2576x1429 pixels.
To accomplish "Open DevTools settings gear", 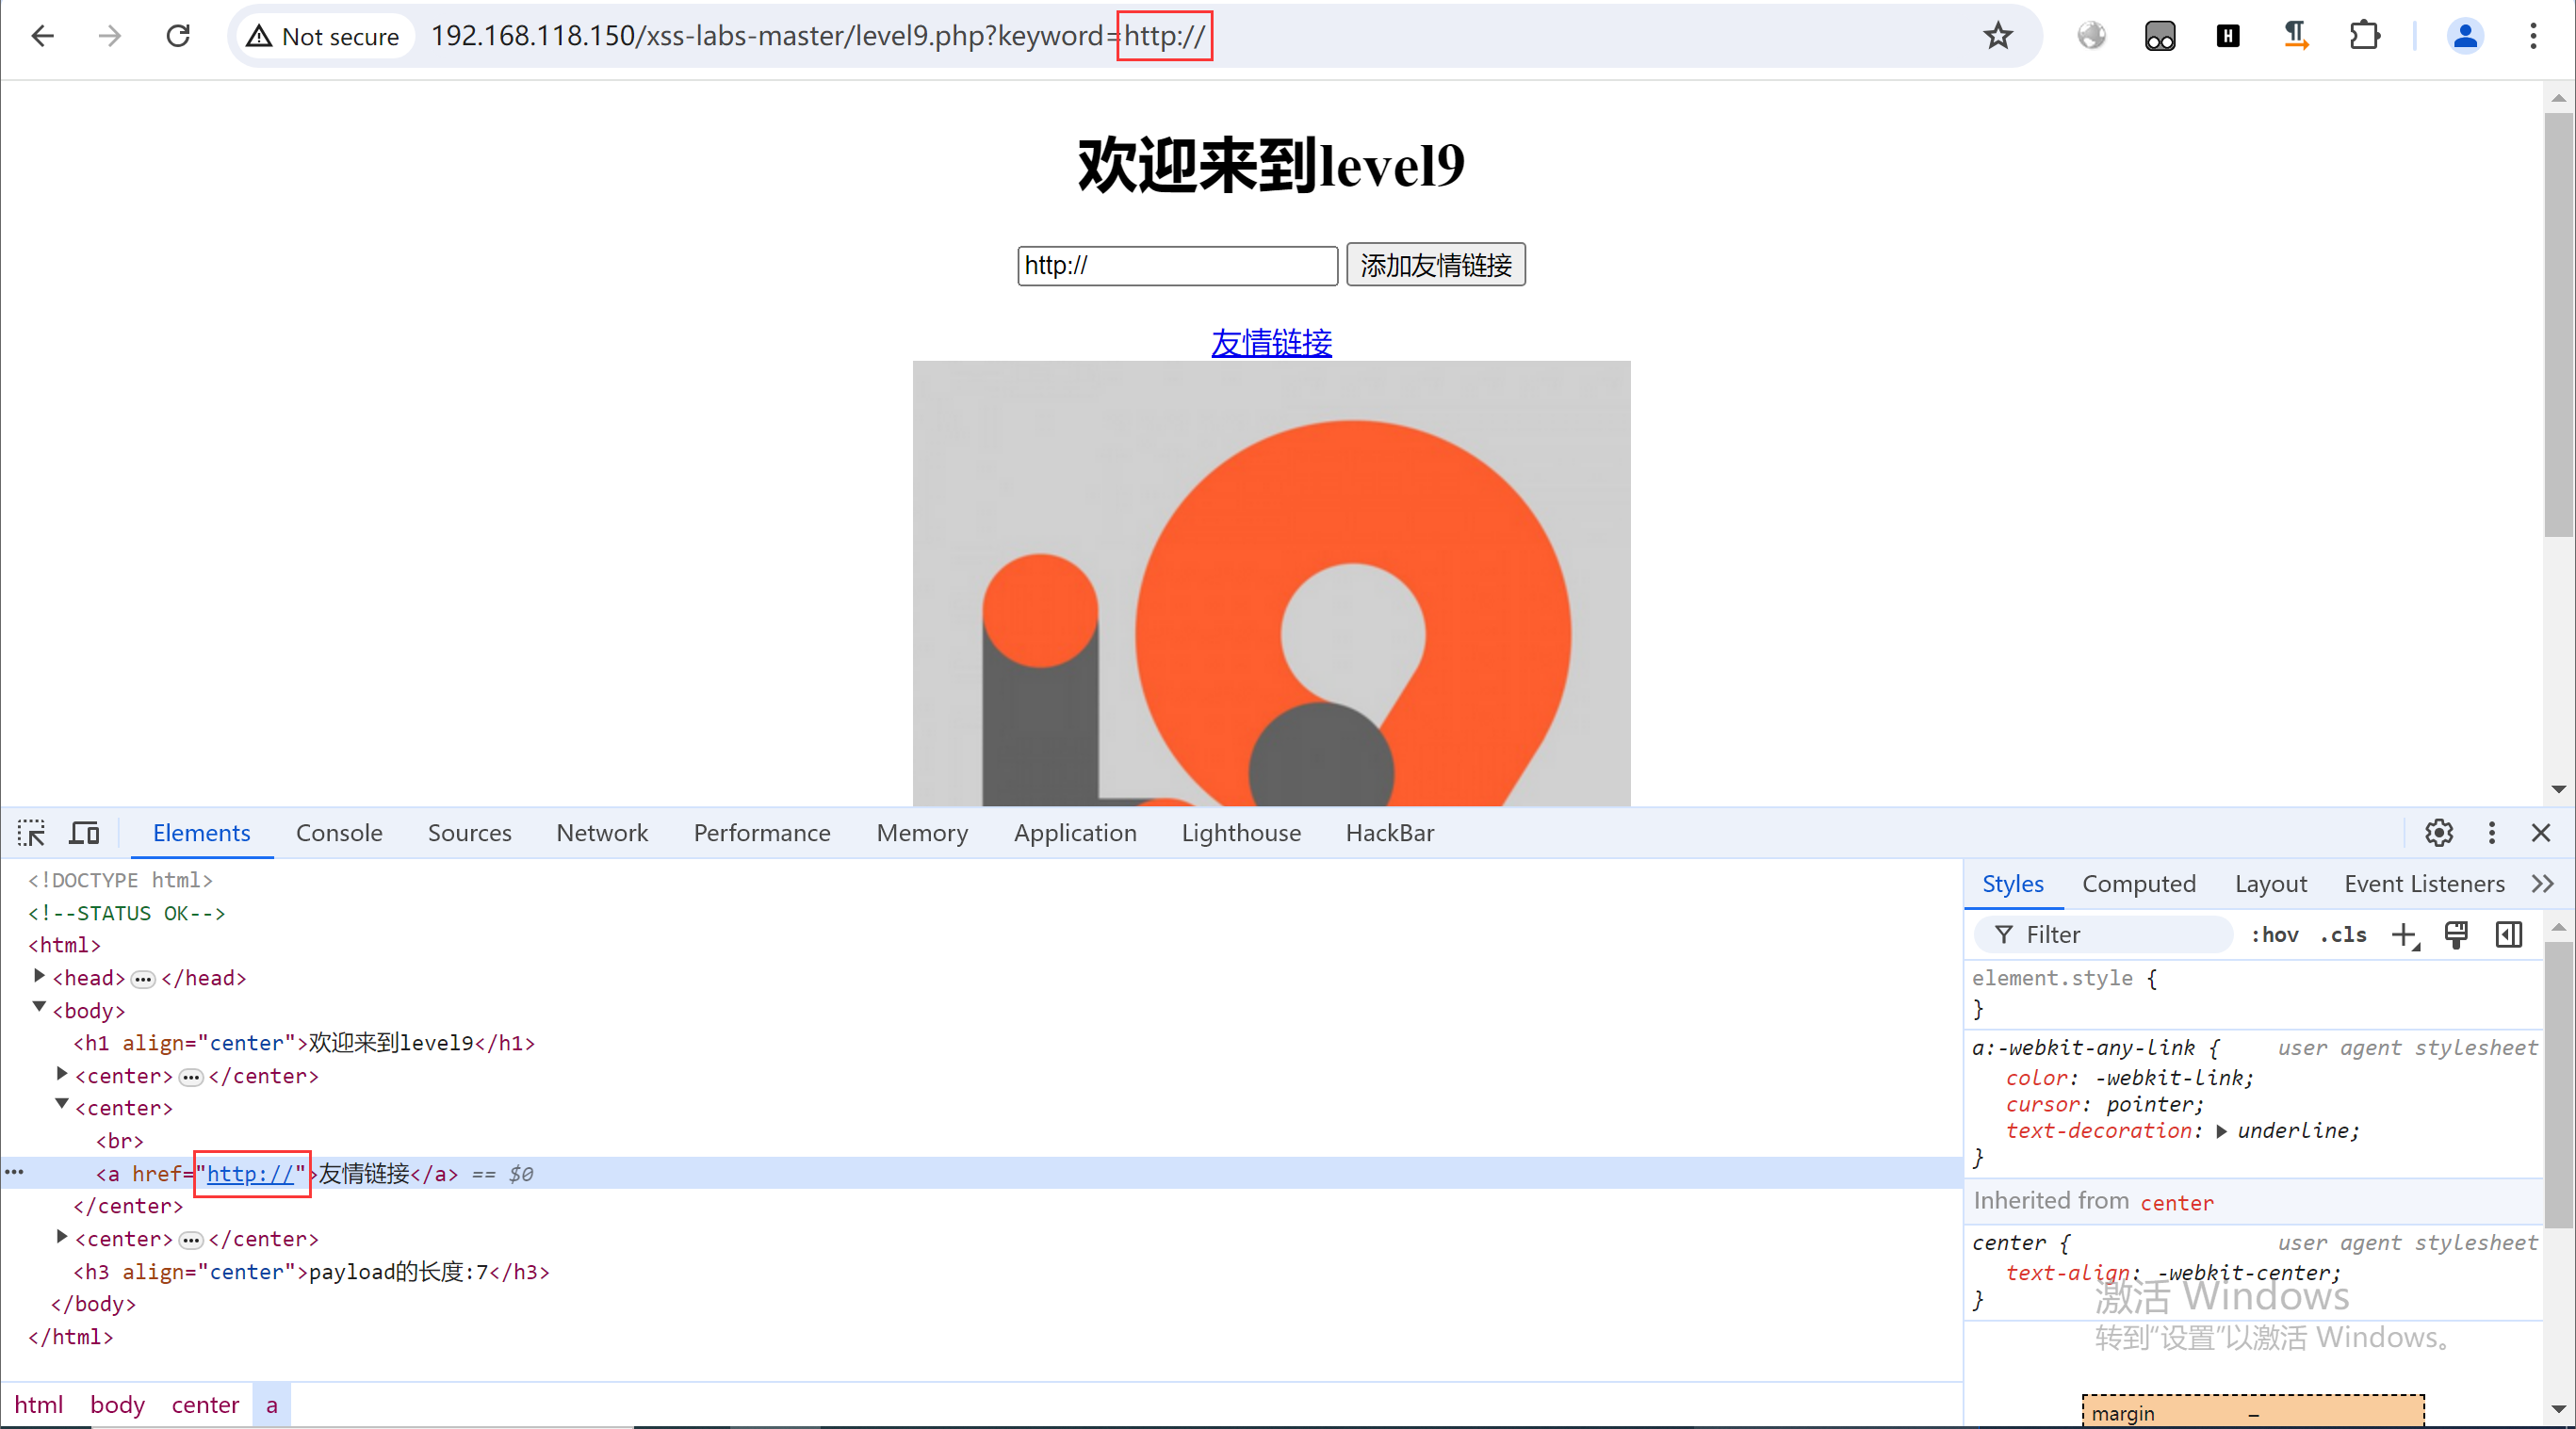I will coord(2439,833).
